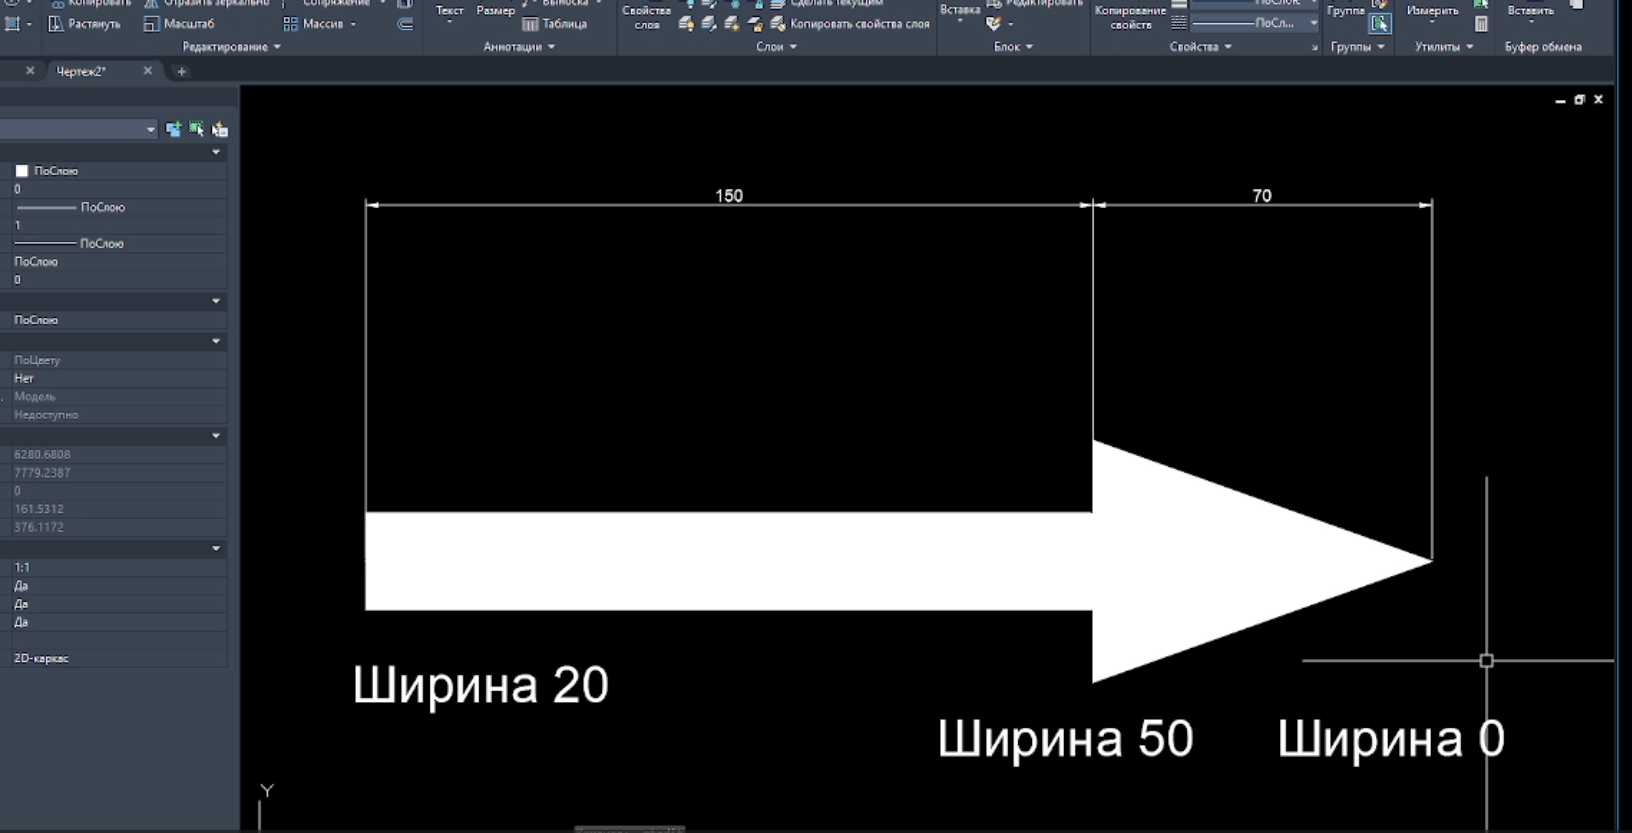Image resolution: width=1632 pixels, height=833 pixels.
Task: Select the Ширина 0 text label
Action: tap(1390, 739)
